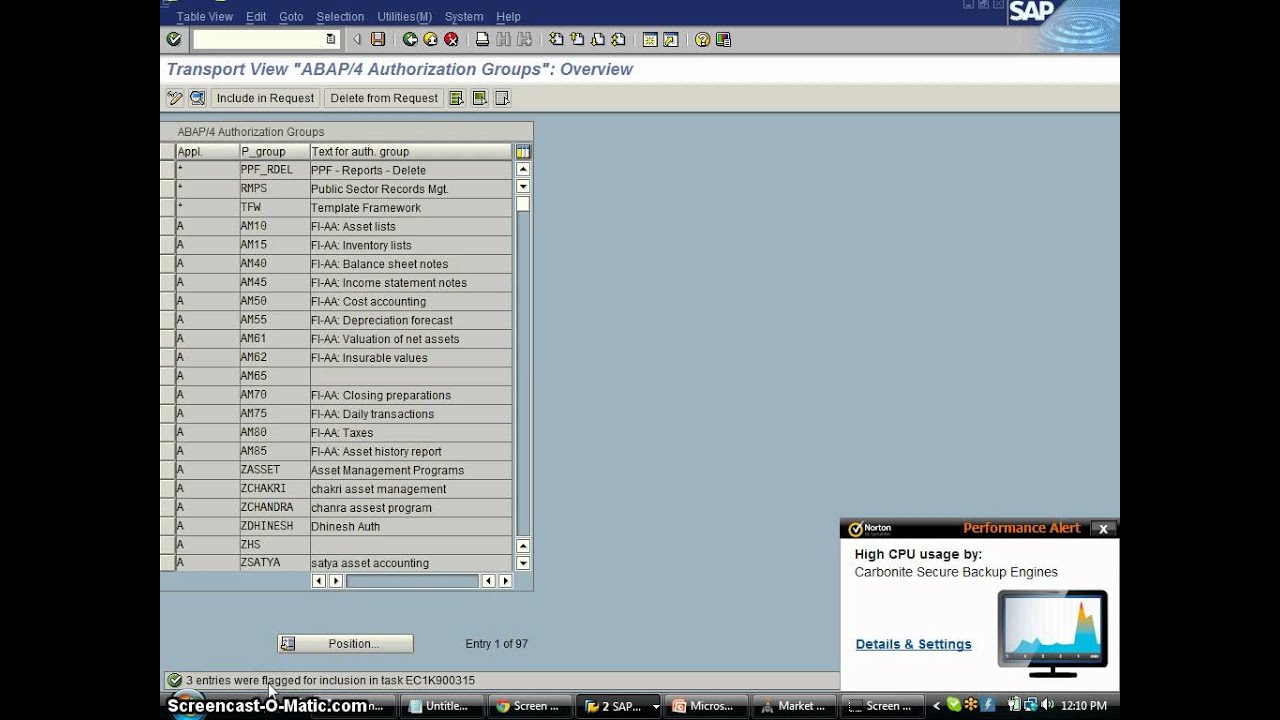Click the yellow Exit icon
This screenshot has height=720, width=1280.
430,39
